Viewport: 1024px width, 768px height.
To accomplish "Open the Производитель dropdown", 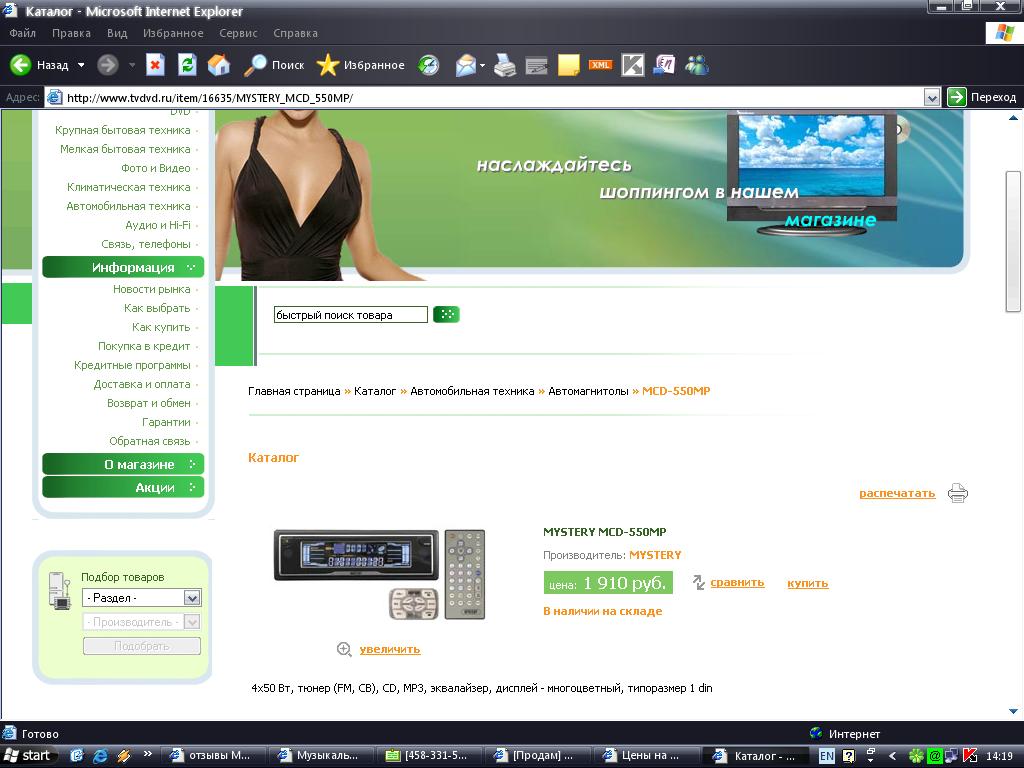I will [x=191, y=622].
